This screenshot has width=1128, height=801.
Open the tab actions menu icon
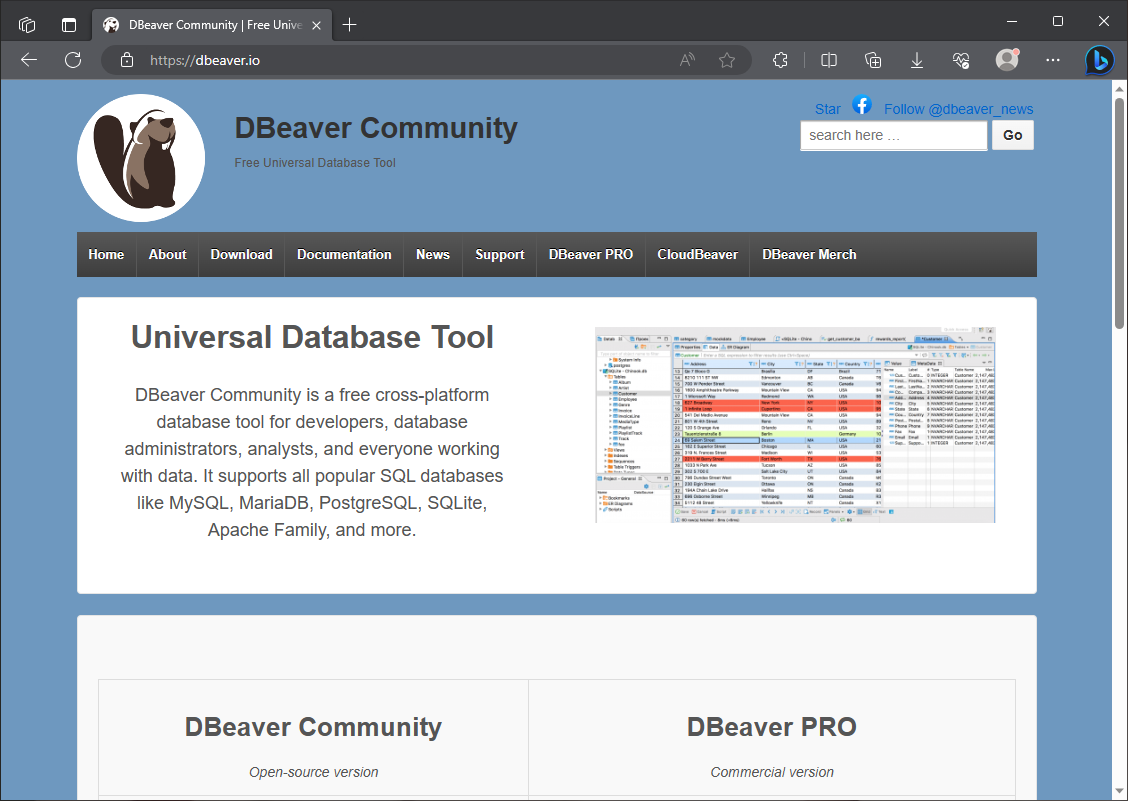(x=69, y=24)
